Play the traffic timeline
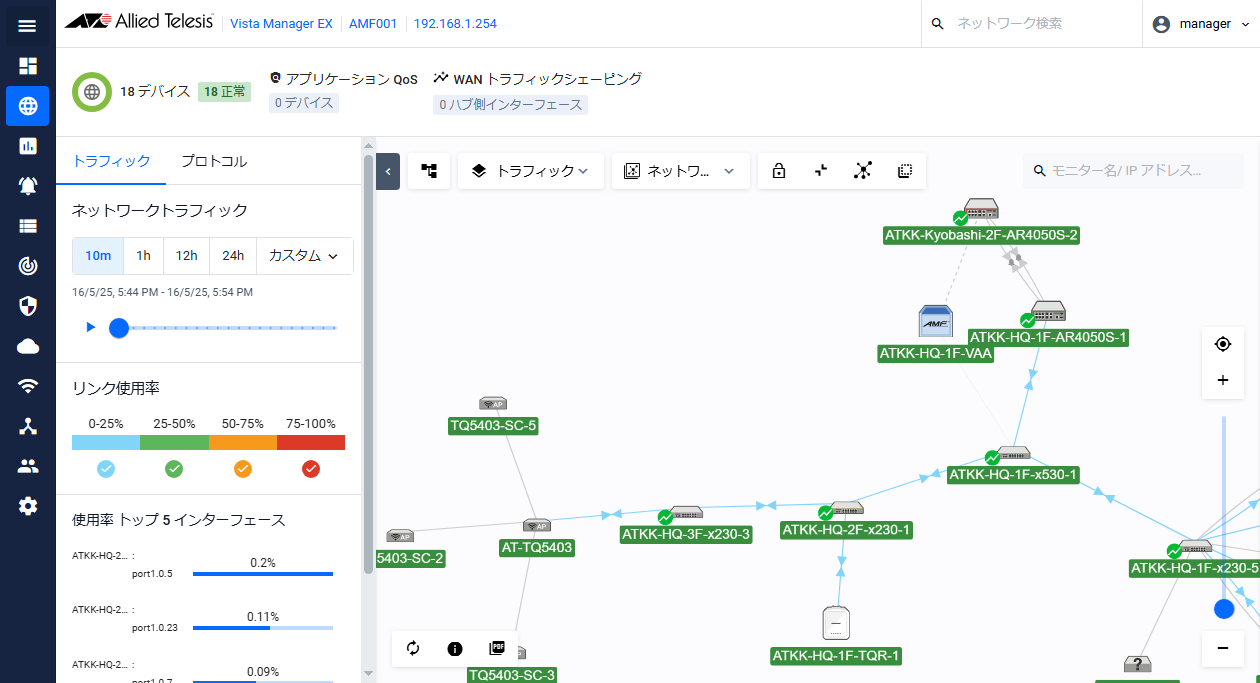Screen dimensions: 1260x683 tap(91, 327)
